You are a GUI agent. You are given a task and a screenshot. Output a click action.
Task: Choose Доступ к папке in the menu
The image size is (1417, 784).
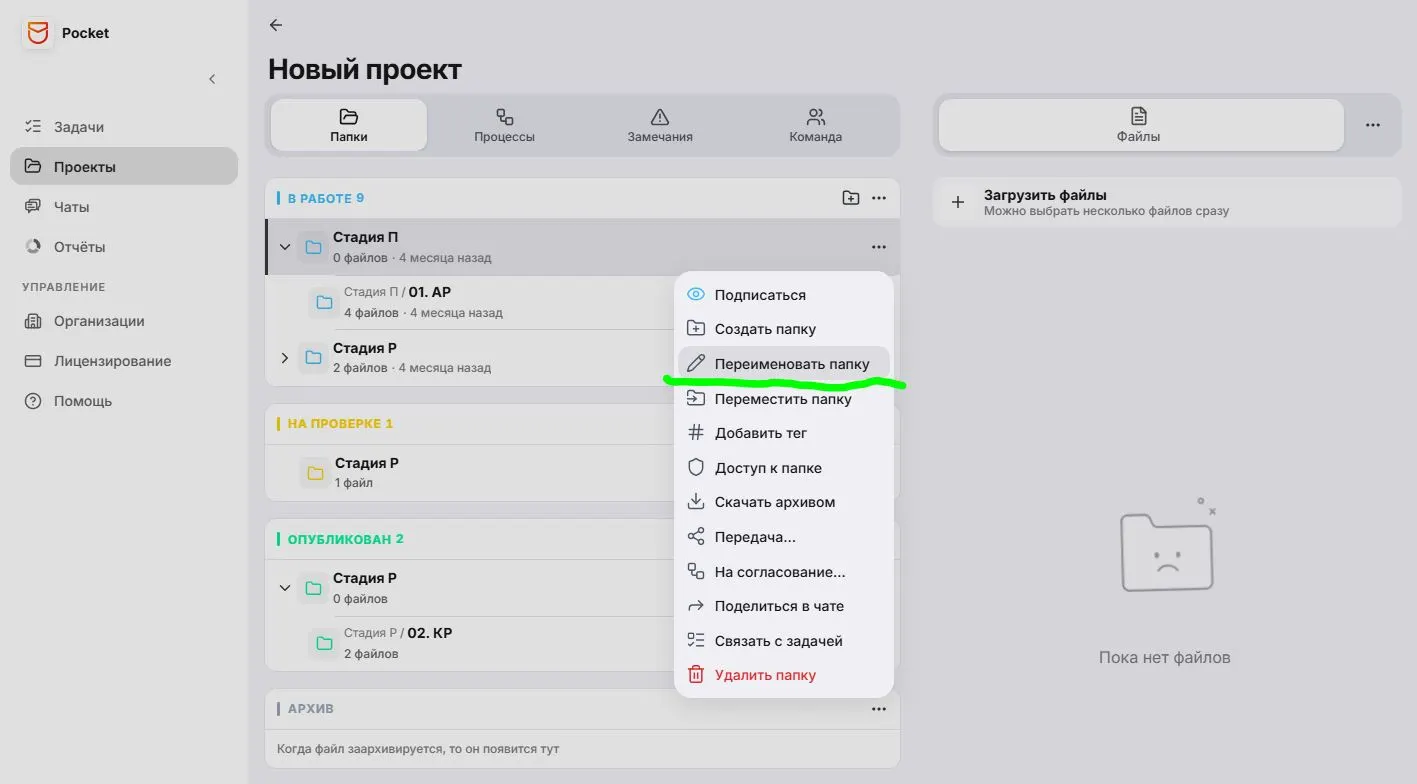click(x=784, y=468)
